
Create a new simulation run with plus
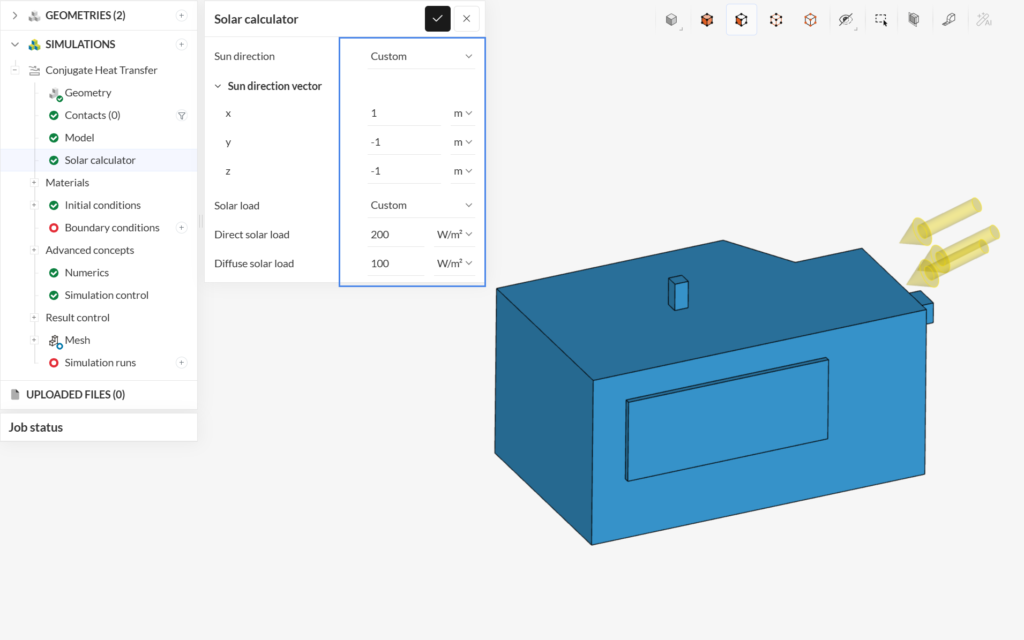click(182, 362)
